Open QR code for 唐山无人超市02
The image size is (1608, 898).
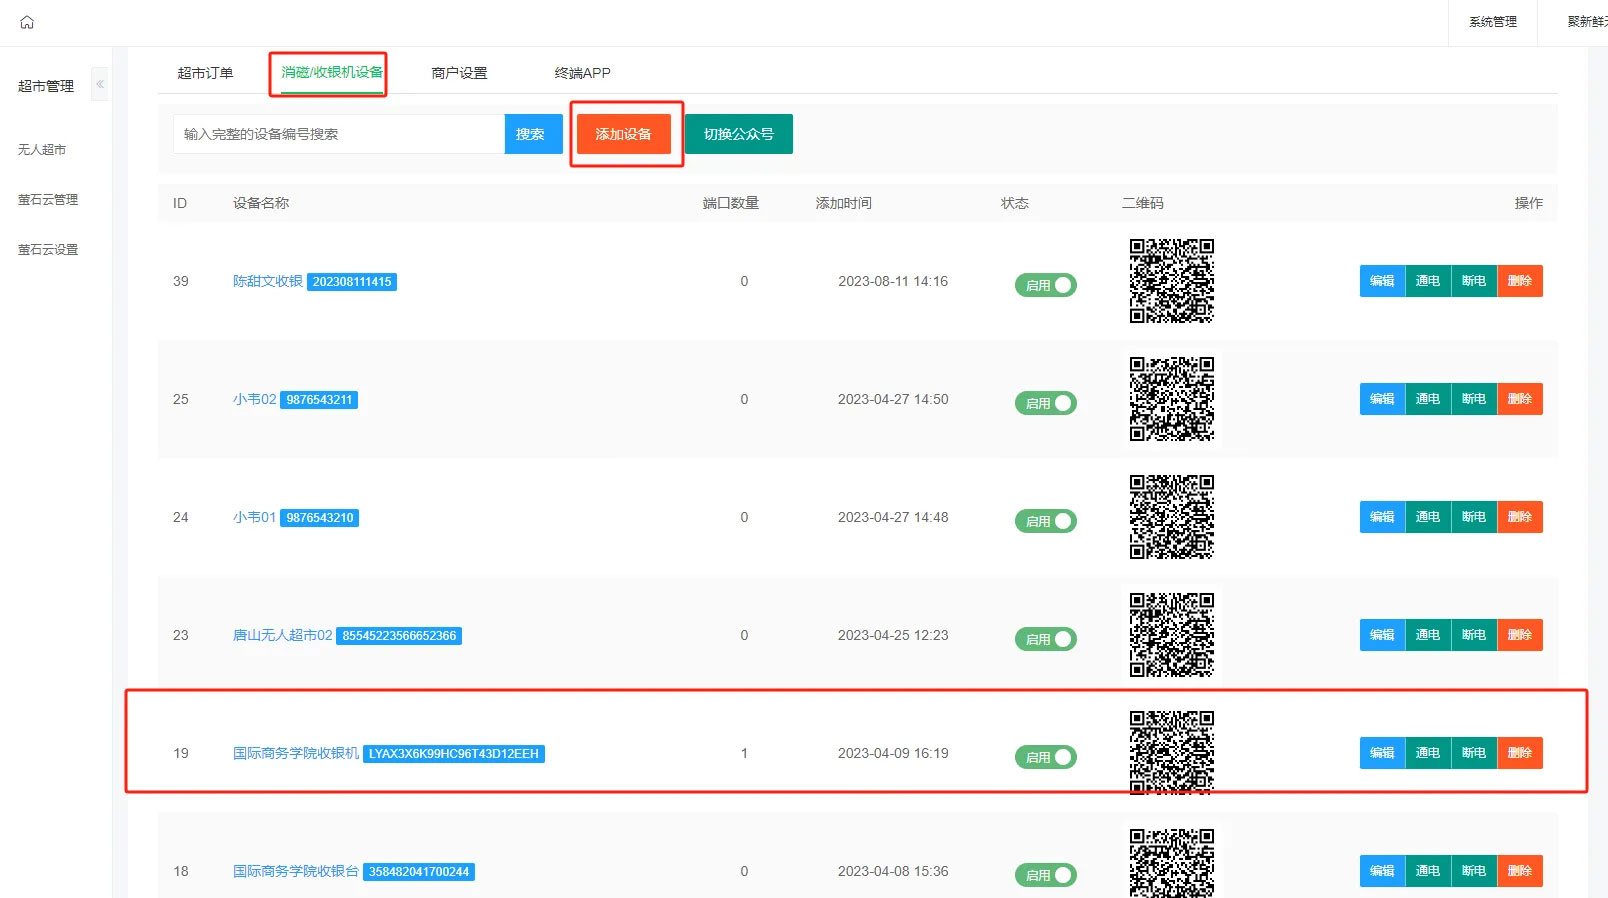1172,635
